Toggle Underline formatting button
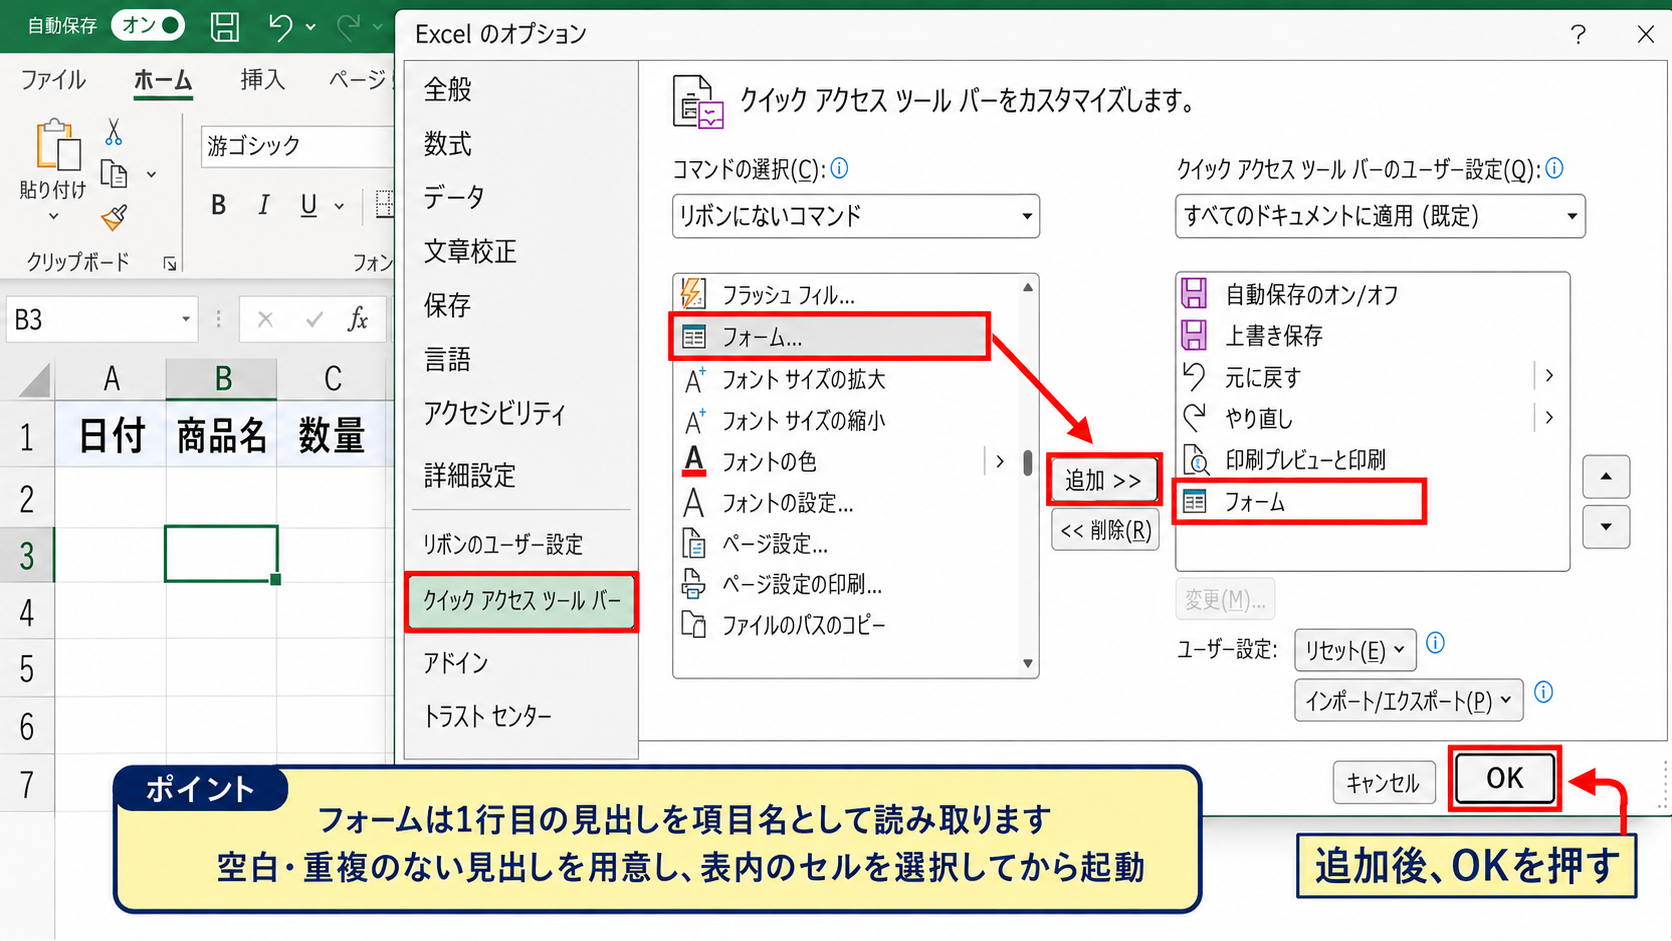 point(309,206)
